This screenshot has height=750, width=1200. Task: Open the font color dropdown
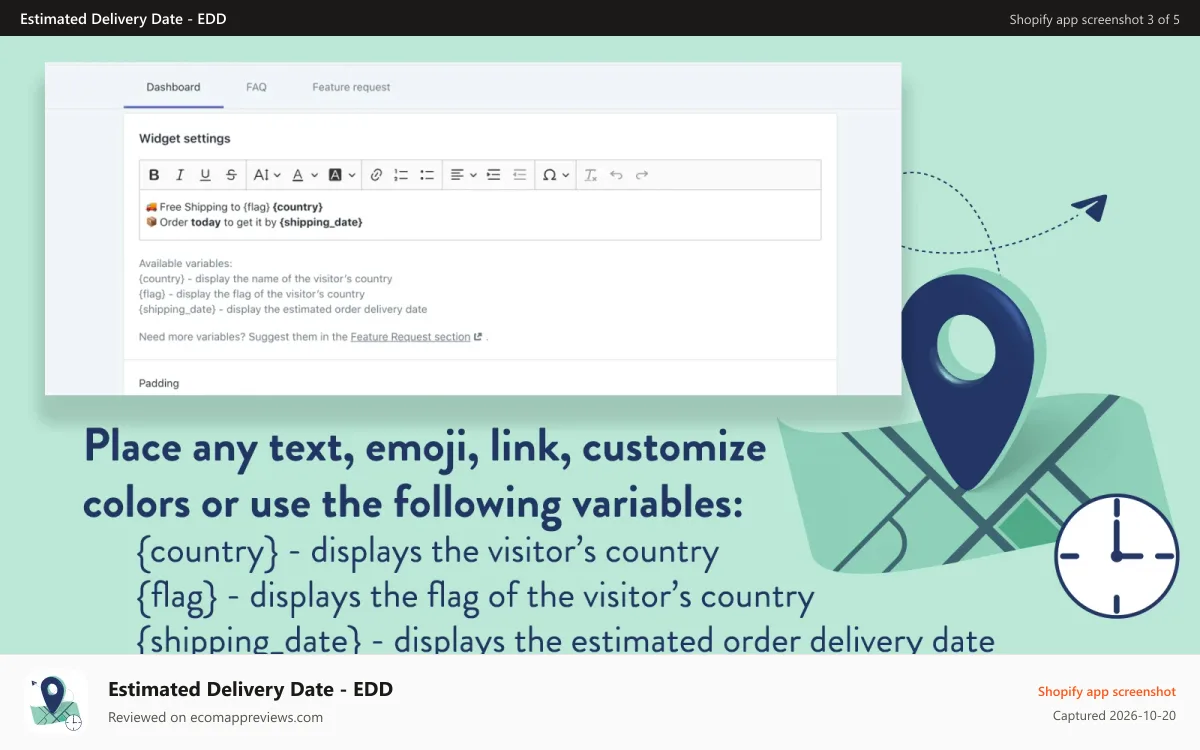304,175
